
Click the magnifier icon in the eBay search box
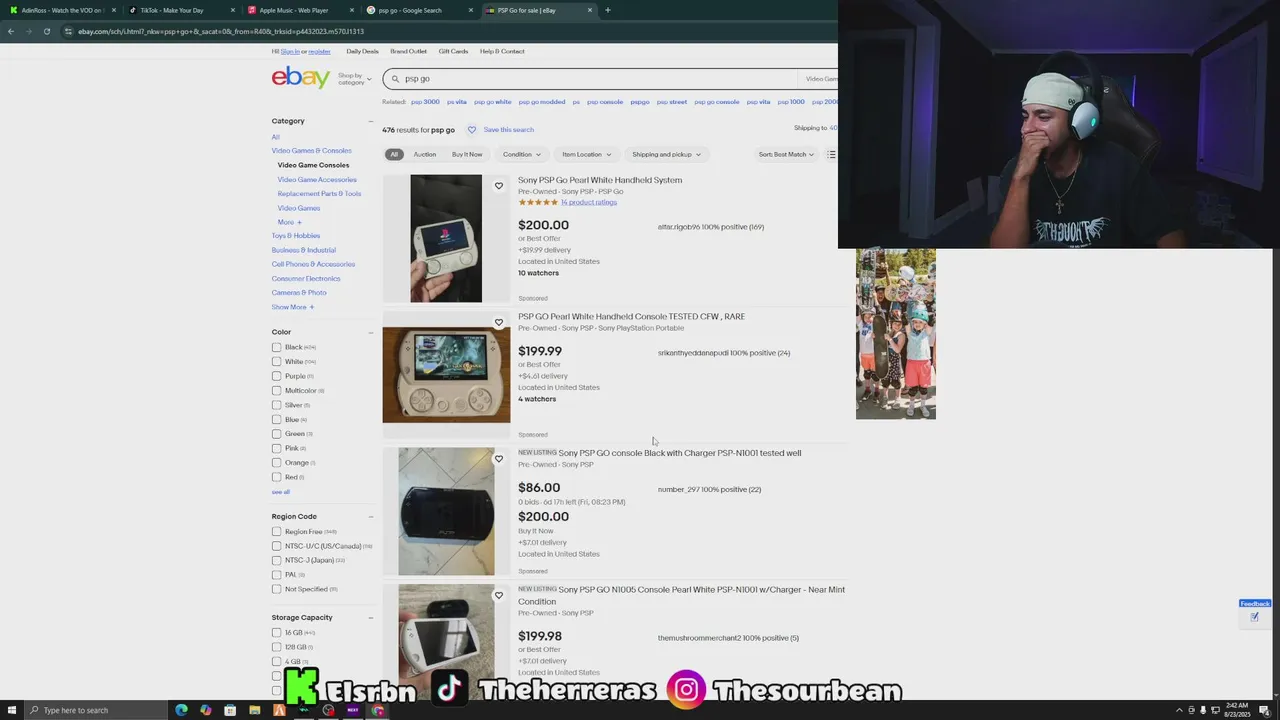(395, 79)
